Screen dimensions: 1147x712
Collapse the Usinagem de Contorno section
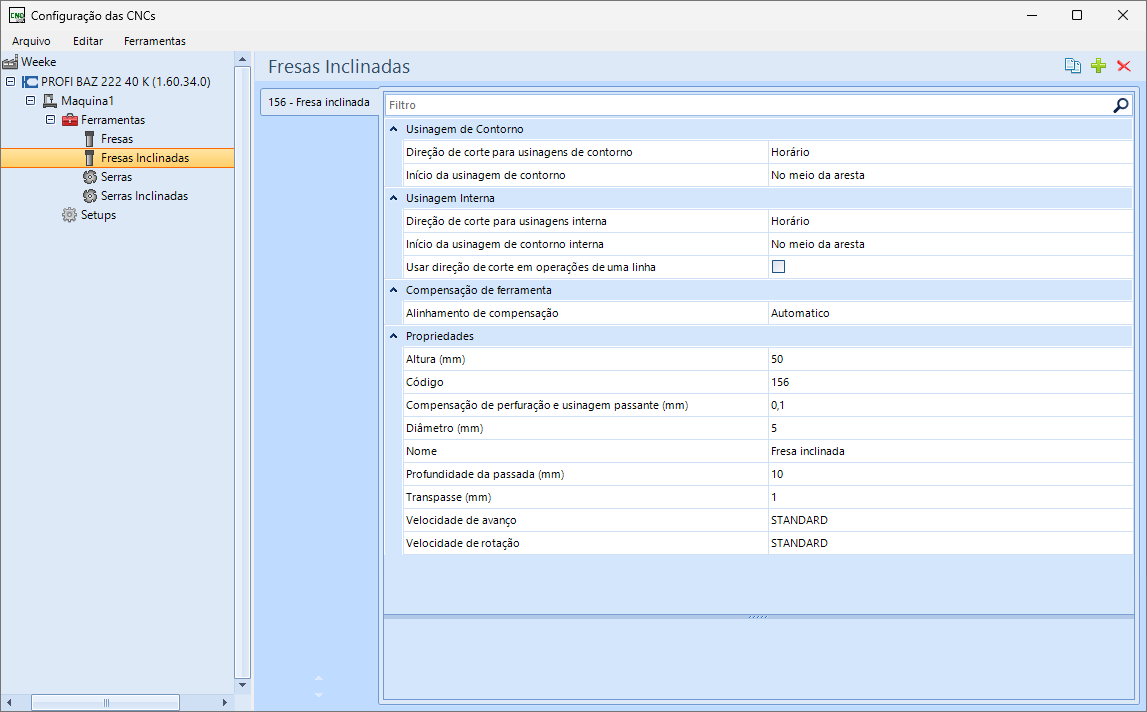pyautogui.click(x=394, y=129)
